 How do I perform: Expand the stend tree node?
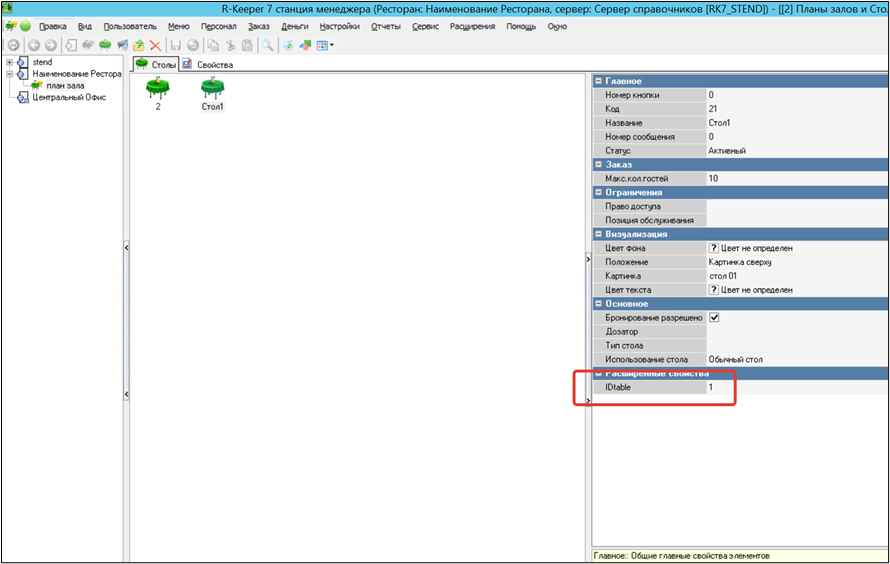[10, 62]
